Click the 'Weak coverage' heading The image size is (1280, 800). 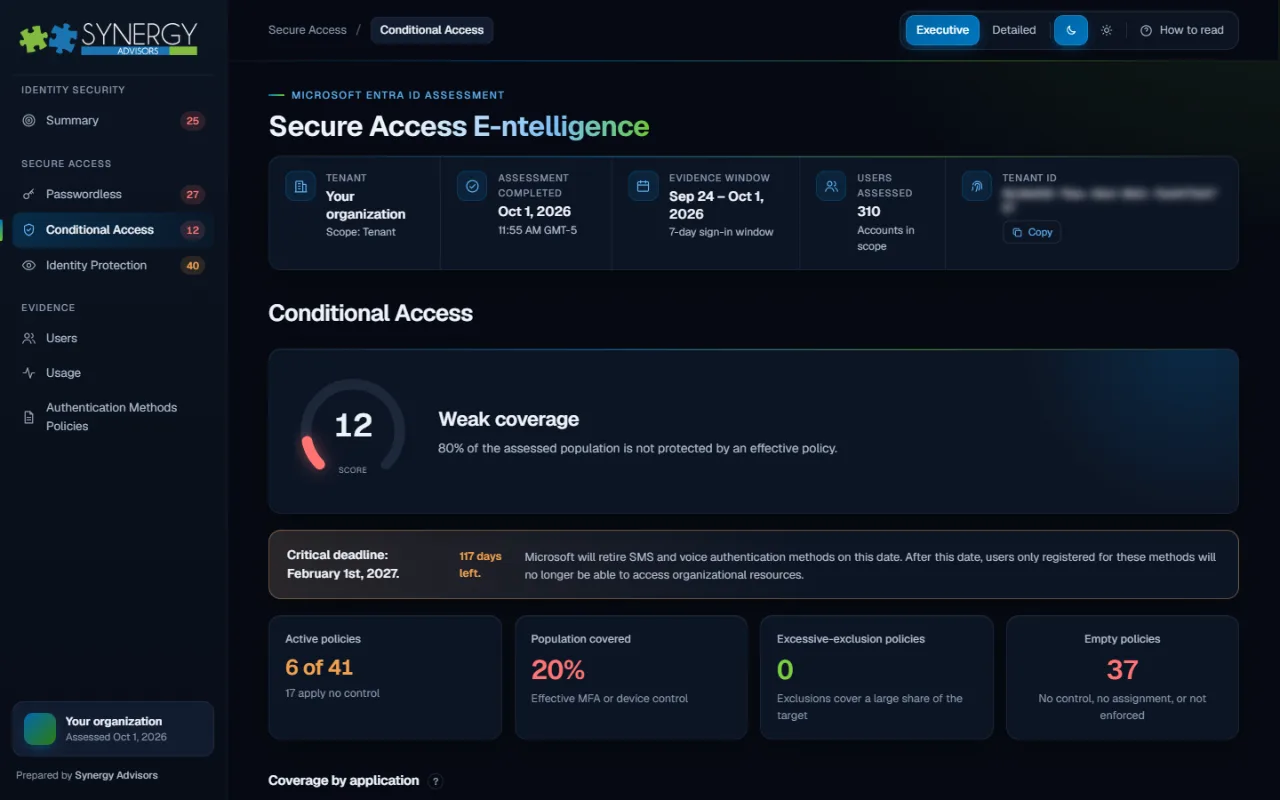click(x=509, y=420)
